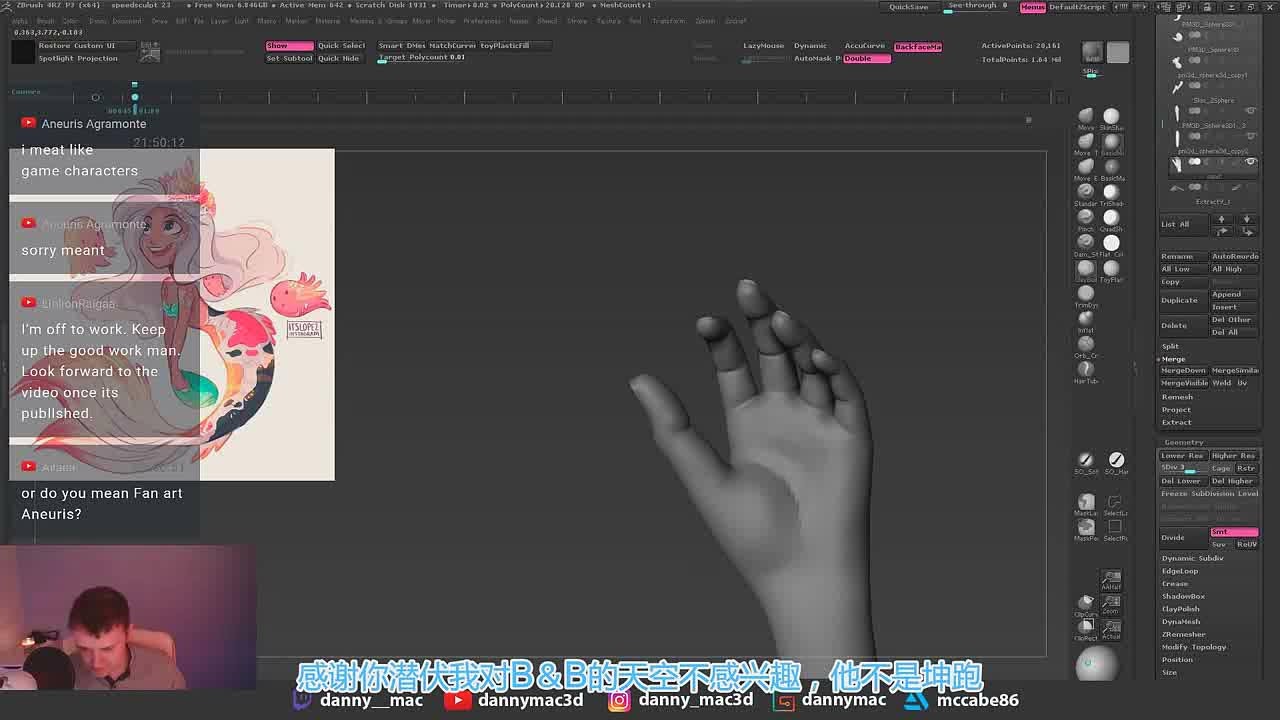The height and width of the screenshot is (720, 1280).
Task: Toggle visibility eye of selected subtool
Action: point(1250,162)
